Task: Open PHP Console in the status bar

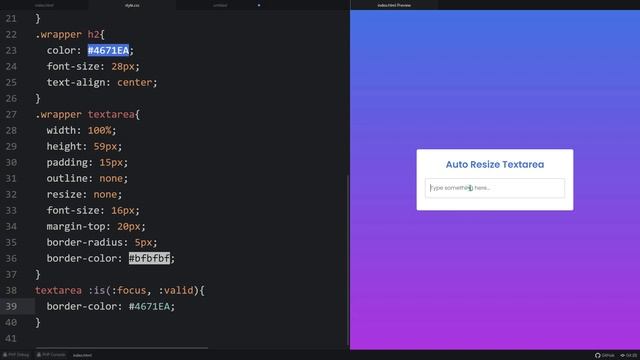Action: (x=51, y=355)
